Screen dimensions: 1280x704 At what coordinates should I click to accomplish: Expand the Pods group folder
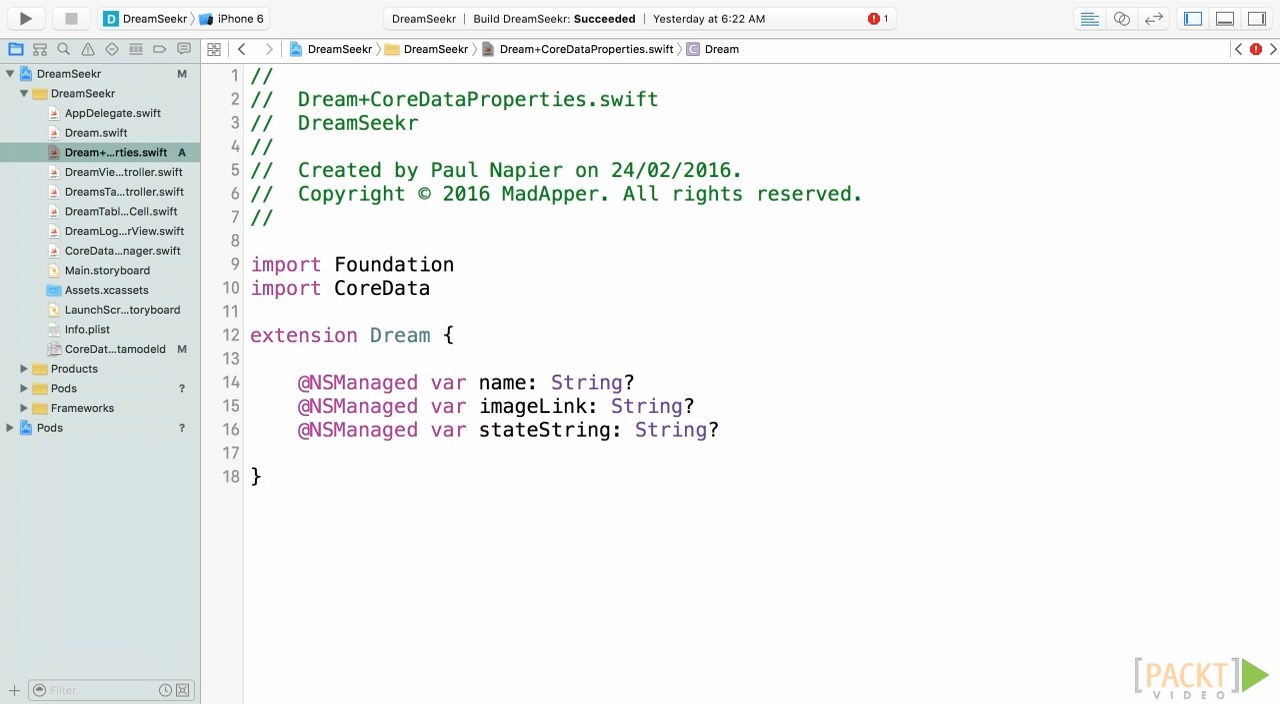click(x=24, y=388)
